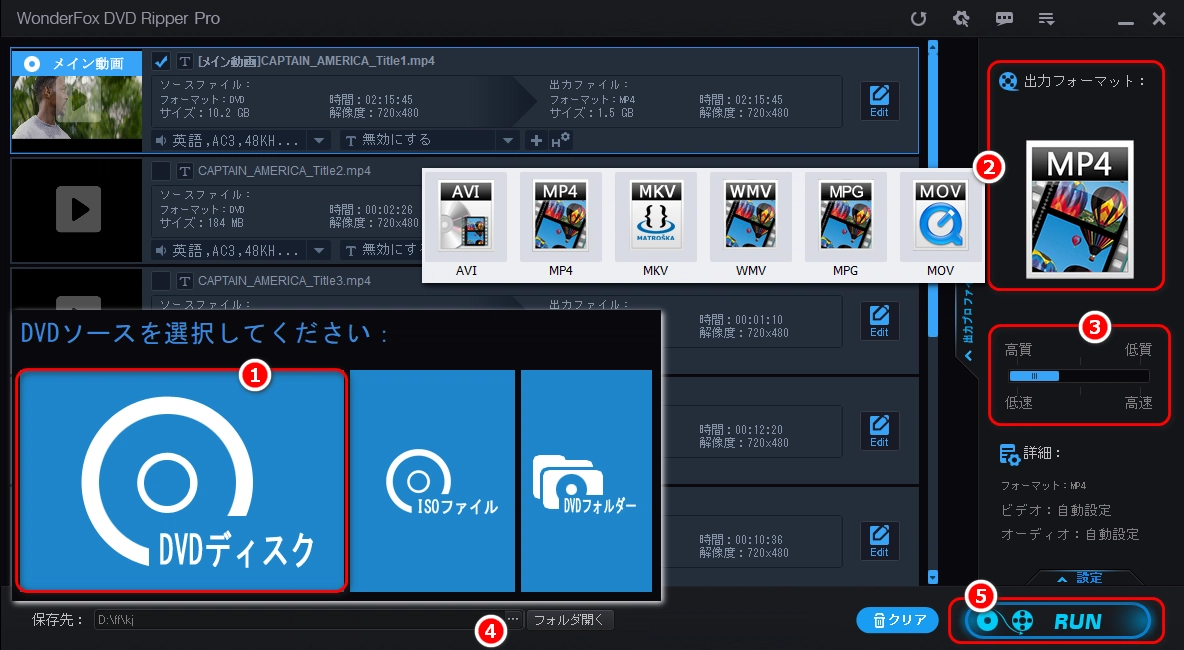Play the Title2 video thumbnail
This screenshot has width=1184, height=650.
pos(78,209)
